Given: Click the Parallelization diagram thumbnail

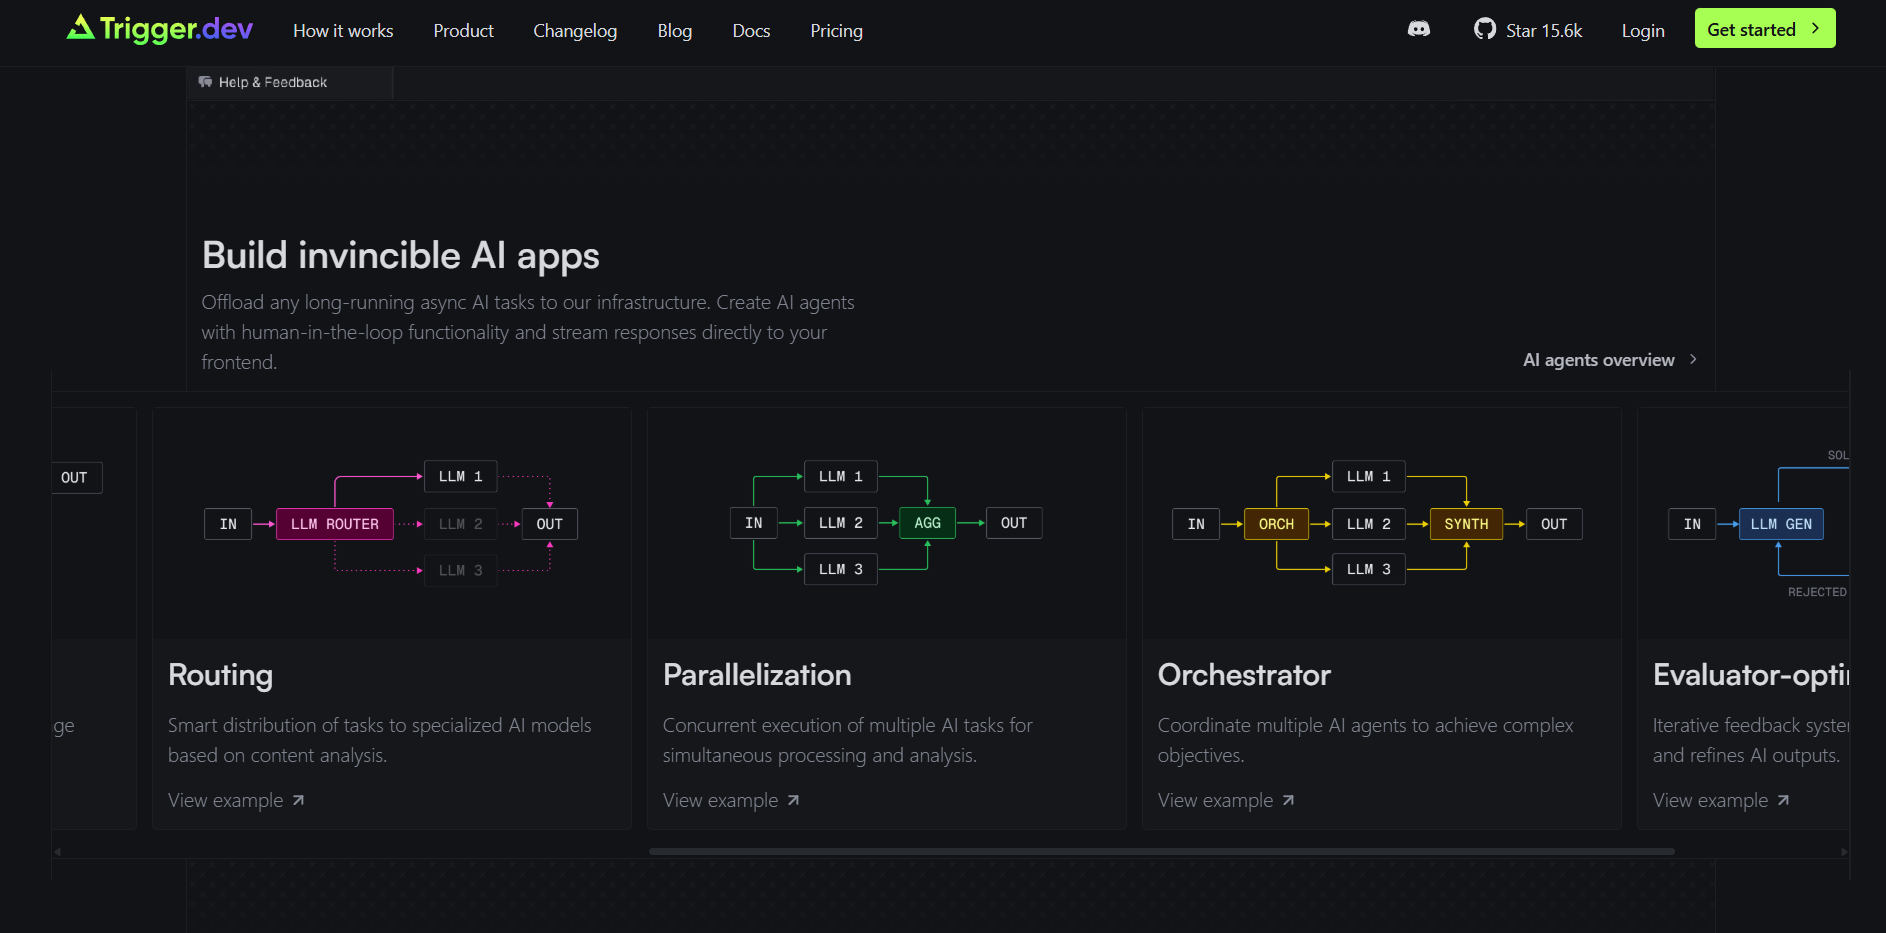Looking at the screenshot, I should click(886, 523).
